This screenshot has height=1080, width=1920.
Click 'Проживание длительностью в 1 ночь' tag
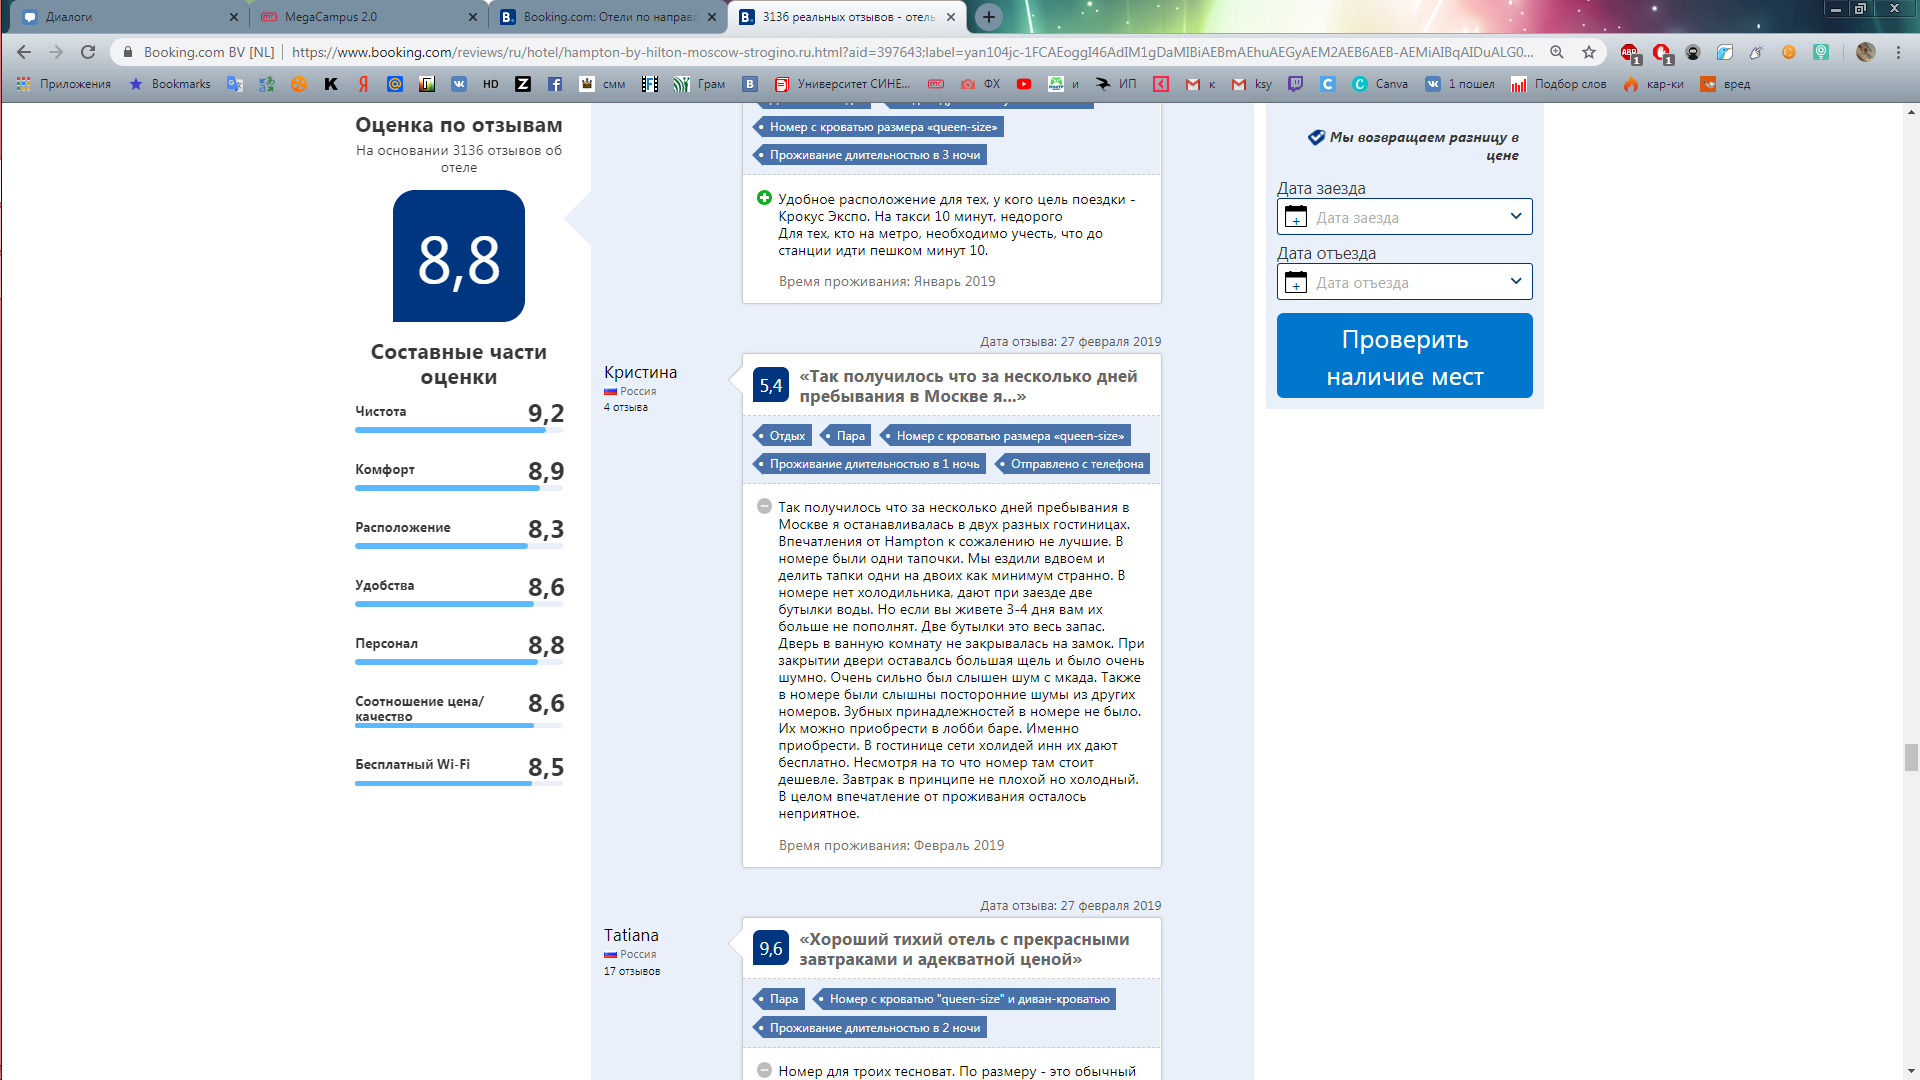click(x=869, y=464)
